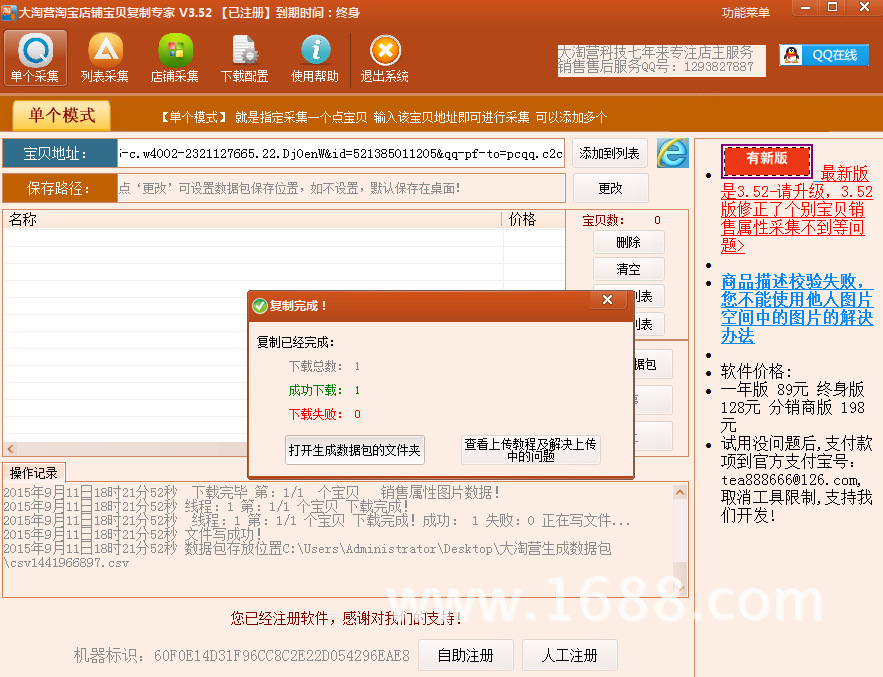The height and width of the screenshot is (677, 883).
Task: Click the 机器标识 machine code text
Action: click(242, 656)
